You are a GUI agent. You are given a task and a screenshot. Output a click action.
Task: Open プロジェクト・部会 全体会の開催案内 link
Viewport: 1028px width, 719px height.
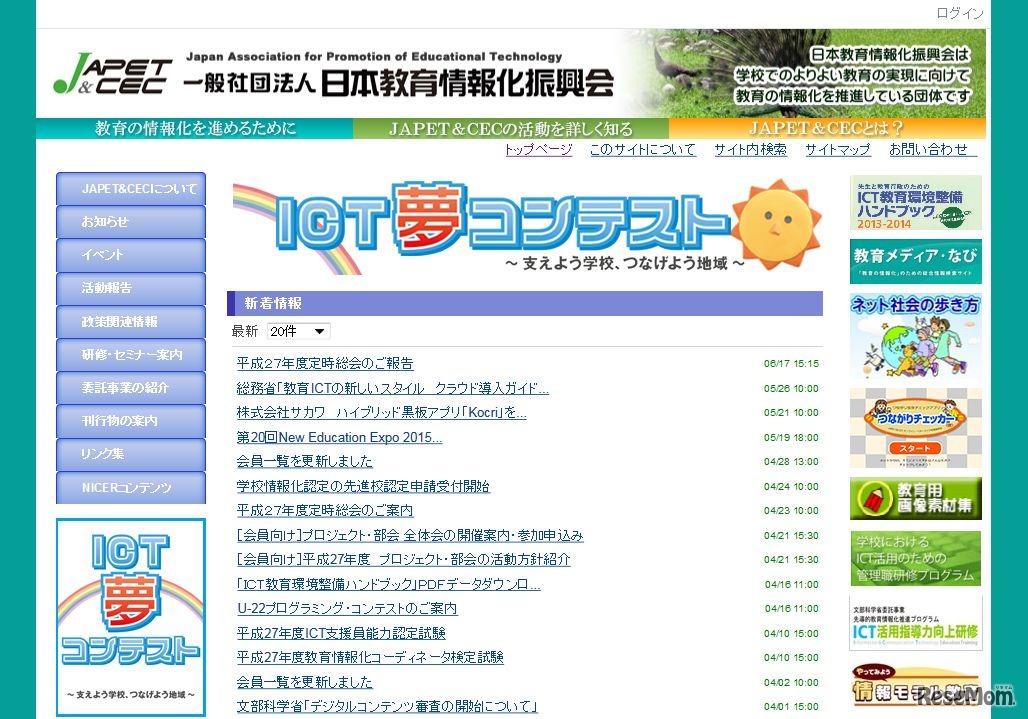(x=410, y=535)
